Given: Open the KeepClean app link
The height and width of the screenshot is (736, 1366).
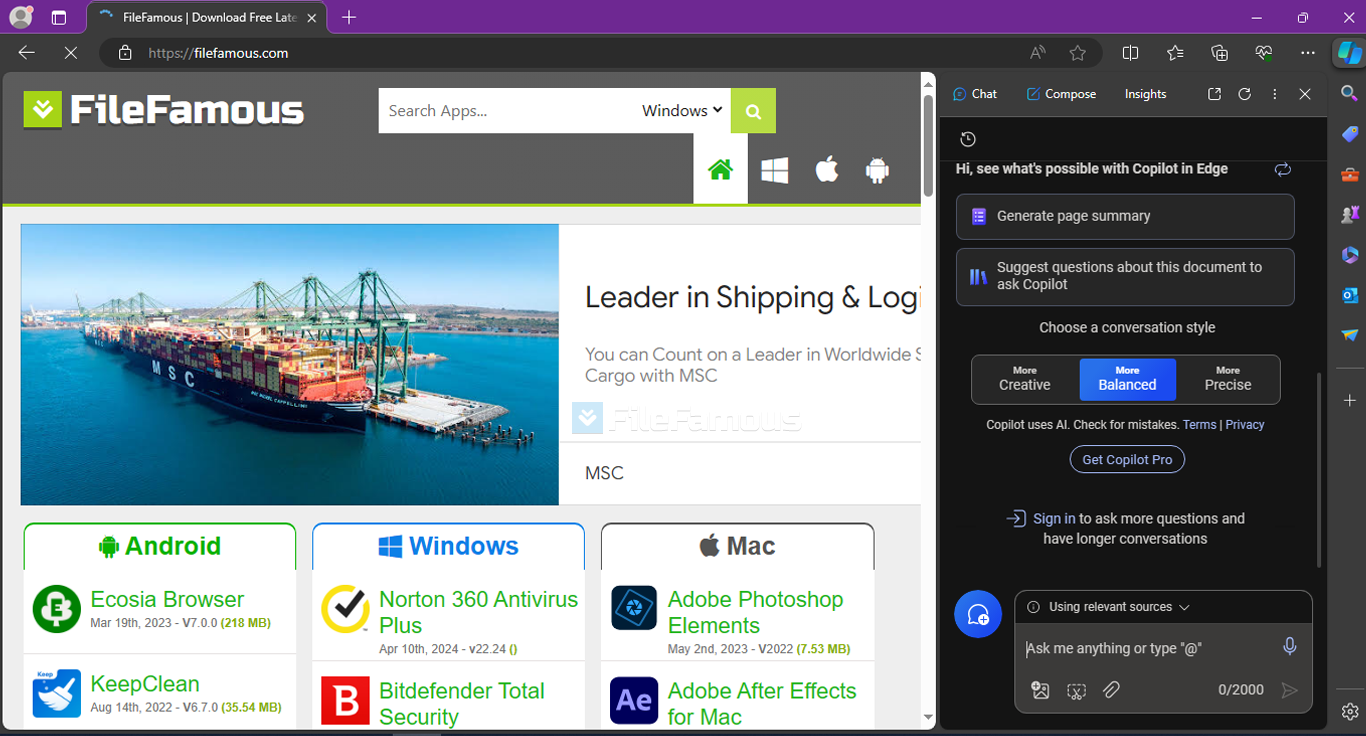Looking at the screenshot, I should point(145,684).
